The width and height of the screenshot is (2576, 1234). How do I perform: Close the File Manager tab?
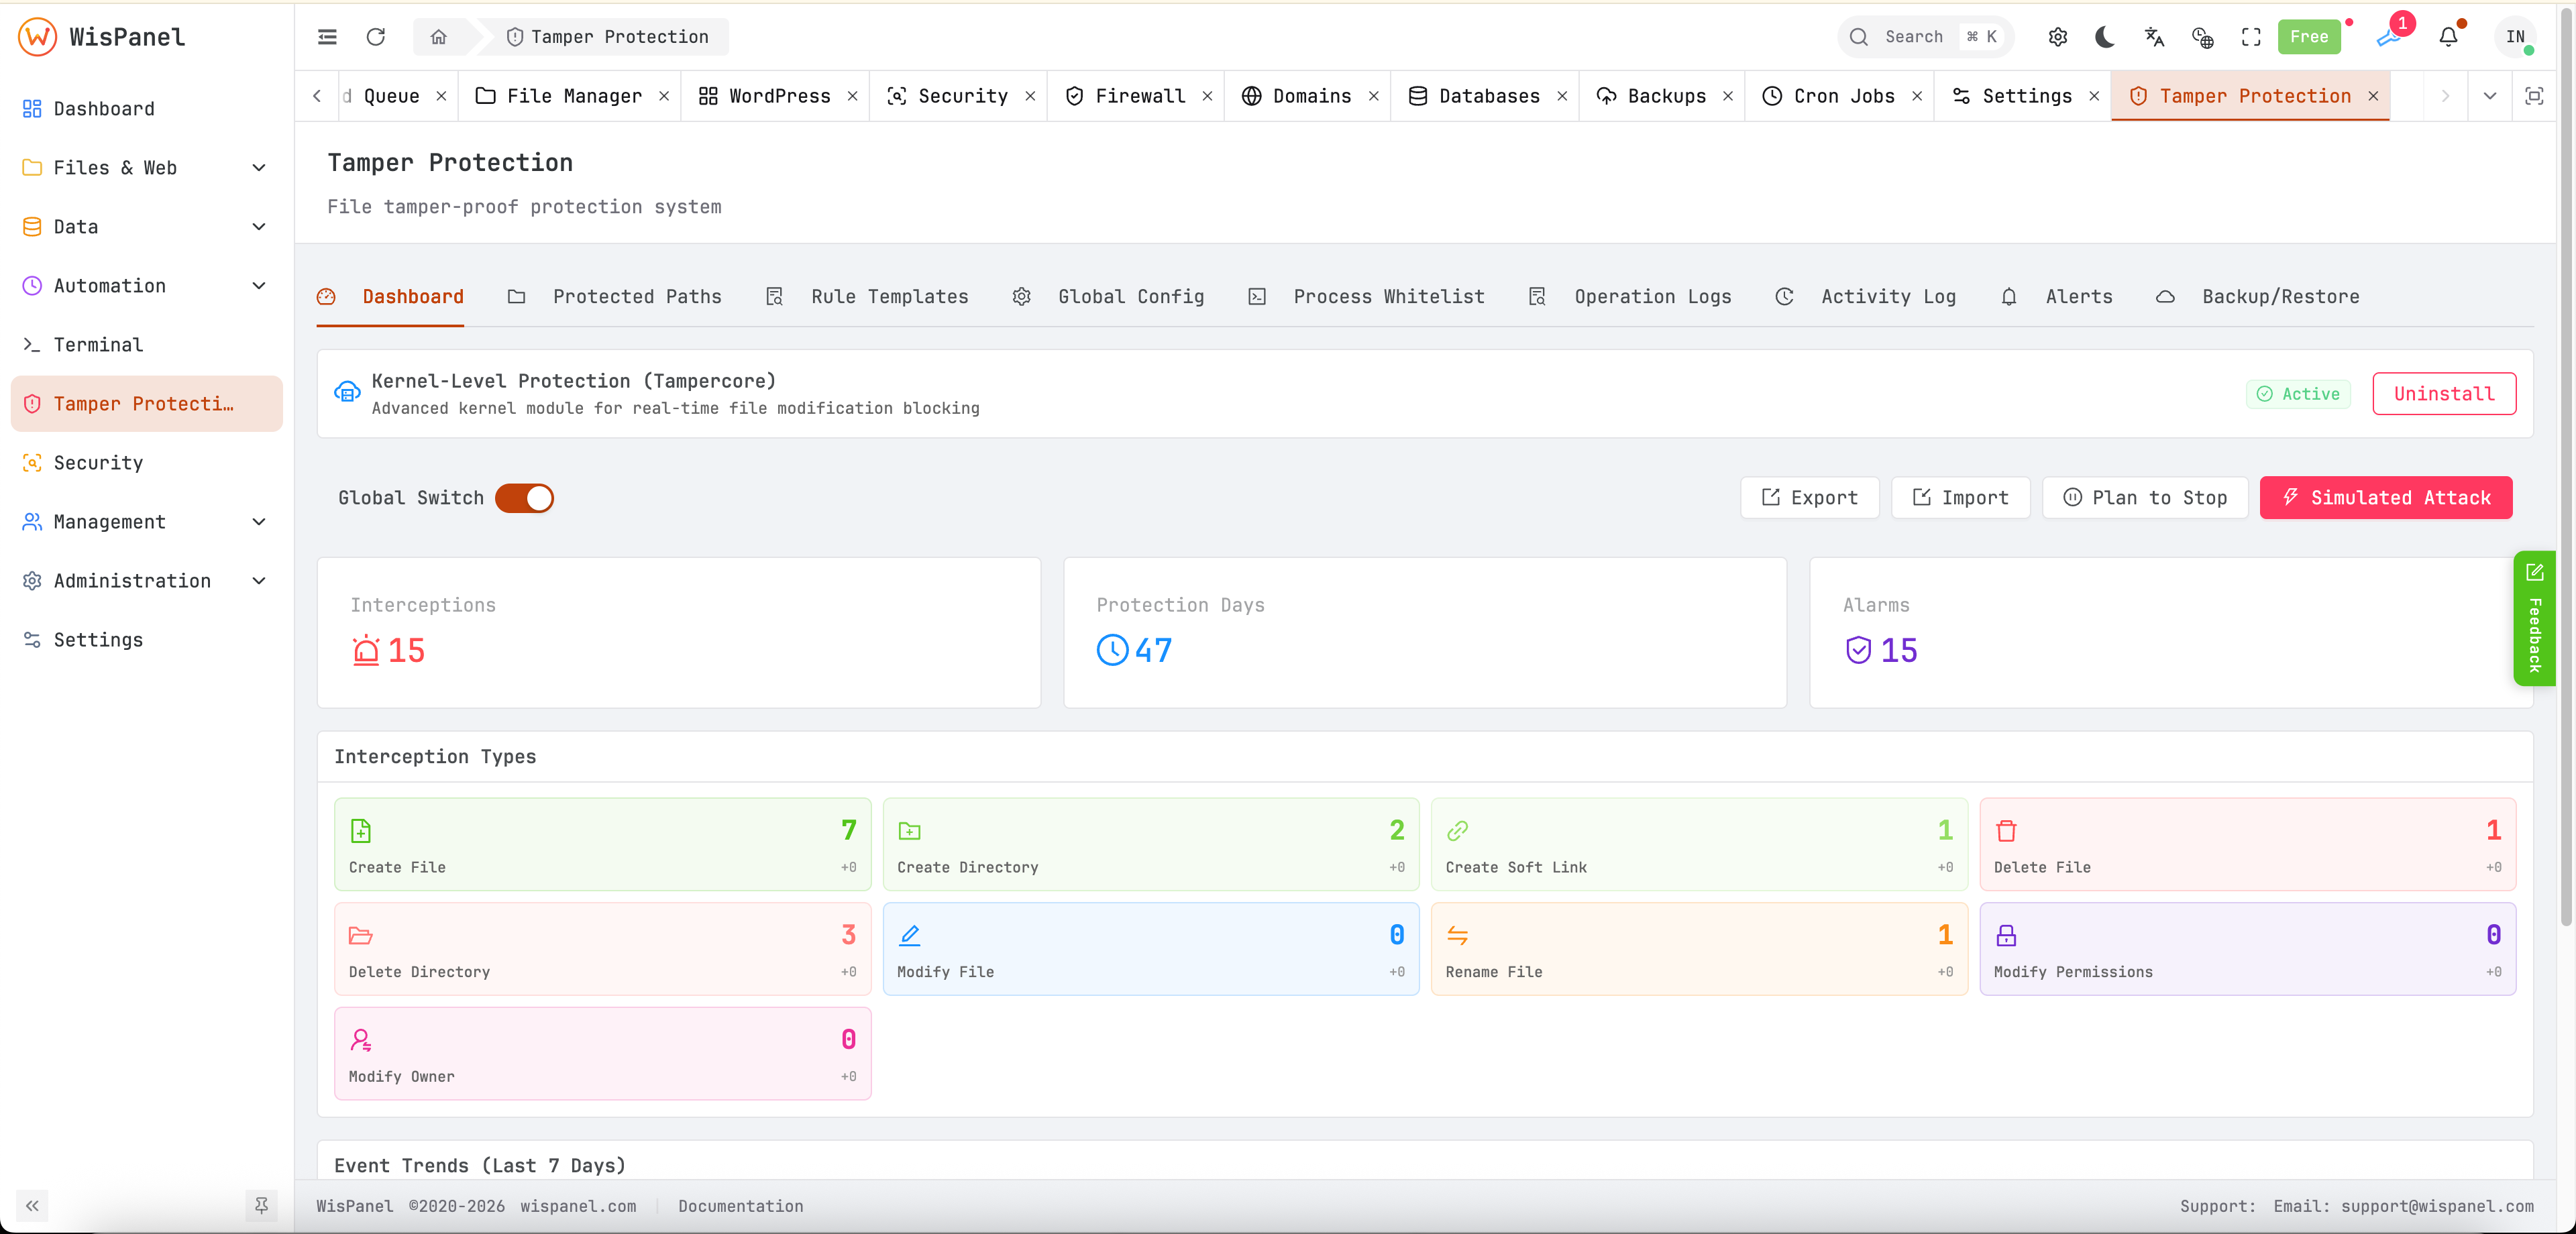pyautogui.click(x=664, y=96)
